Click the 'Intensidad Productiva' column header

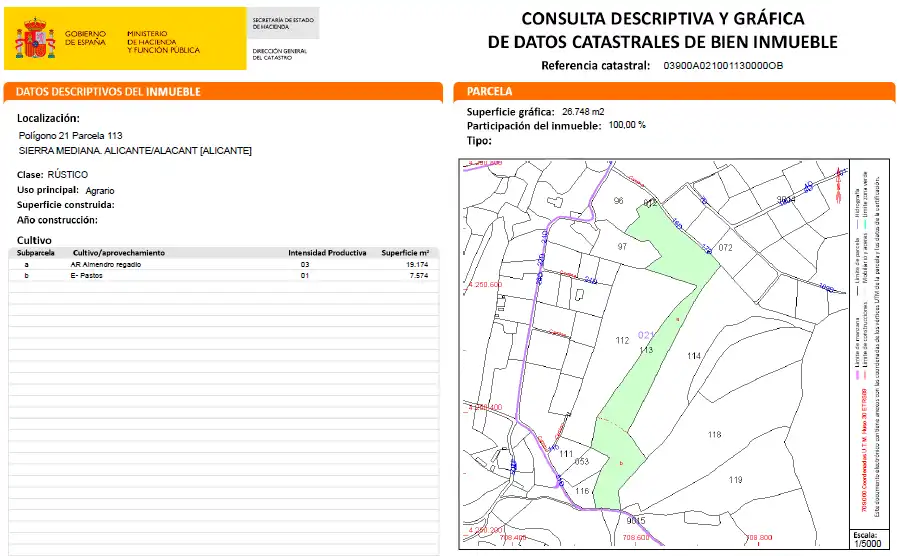click(x=327, y=253)
